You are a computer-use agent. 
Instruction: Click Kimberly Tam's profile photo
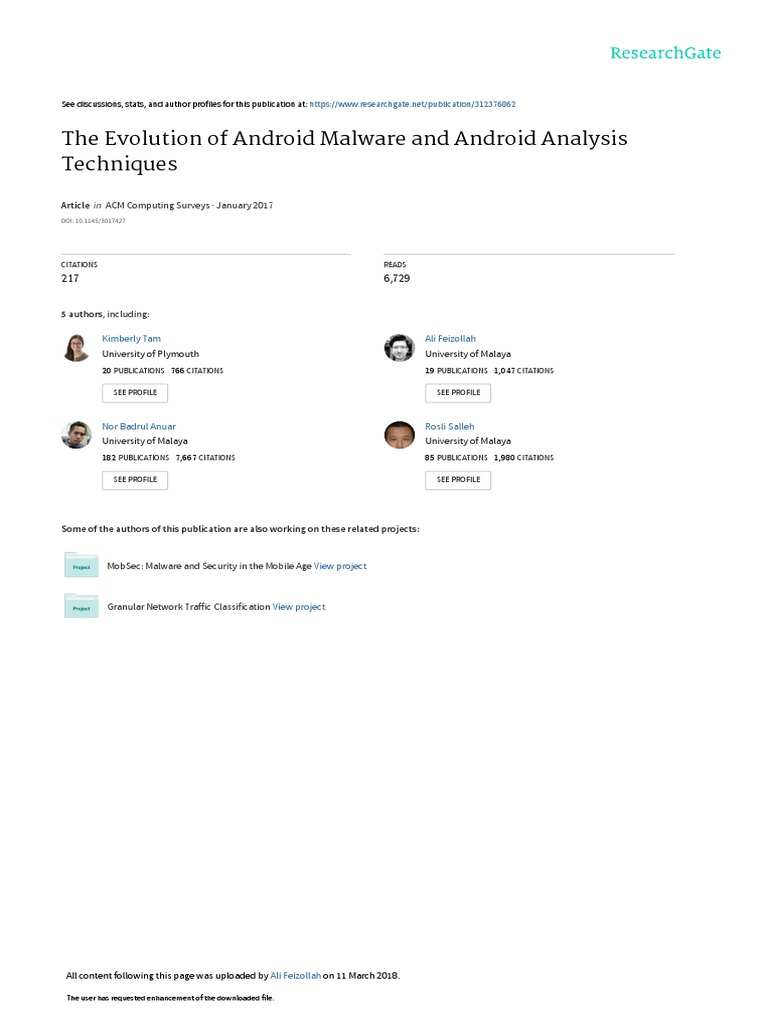point(76,347)
